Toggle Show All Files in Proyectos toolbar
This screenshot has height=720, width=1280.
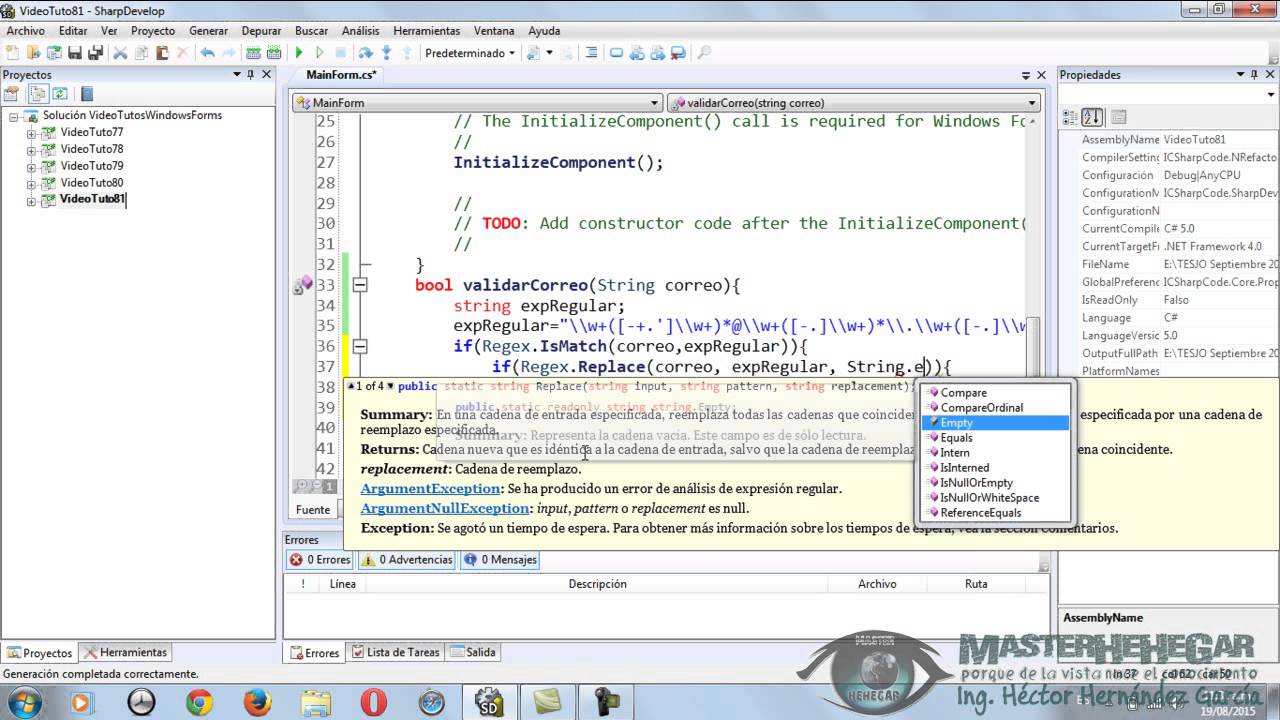[x=38, y=94]
